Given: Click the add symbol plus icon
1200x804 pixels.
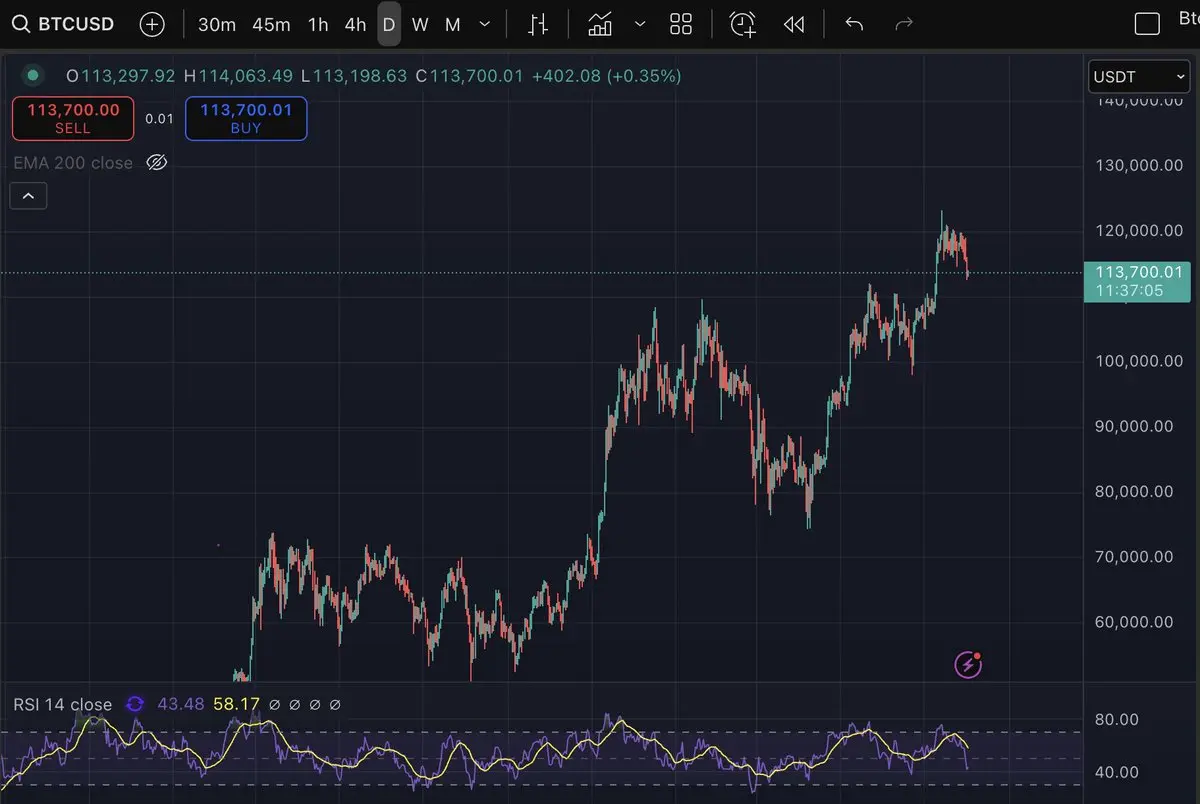Looking at the screenshot, I should point(152,24).
